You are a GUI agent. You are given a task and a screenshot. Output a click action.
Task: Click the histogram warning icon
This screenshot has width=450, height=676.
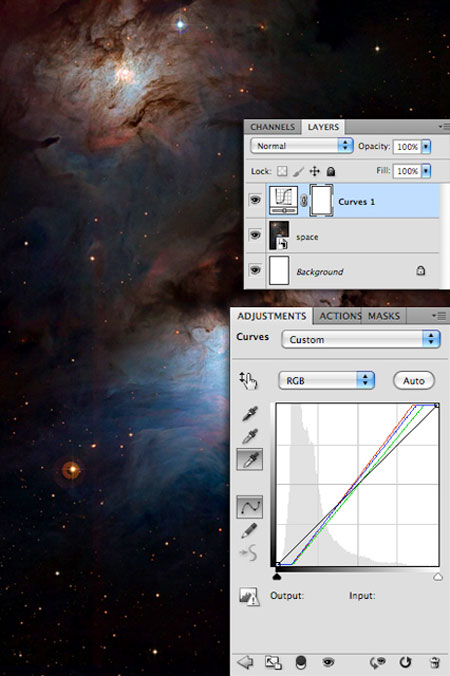[249, 596]
